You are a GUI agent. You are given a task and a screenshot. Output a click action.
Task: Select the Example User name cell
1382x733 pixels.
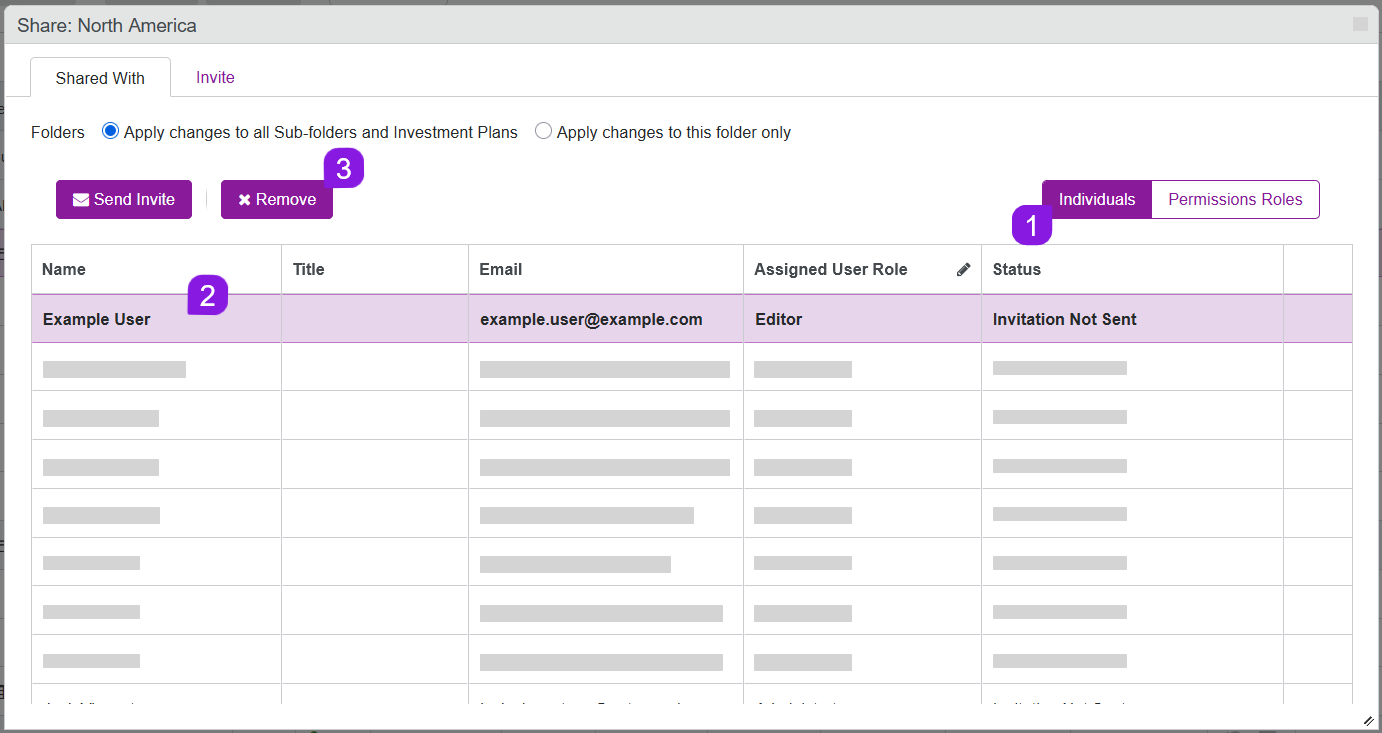tap(157, 319)
